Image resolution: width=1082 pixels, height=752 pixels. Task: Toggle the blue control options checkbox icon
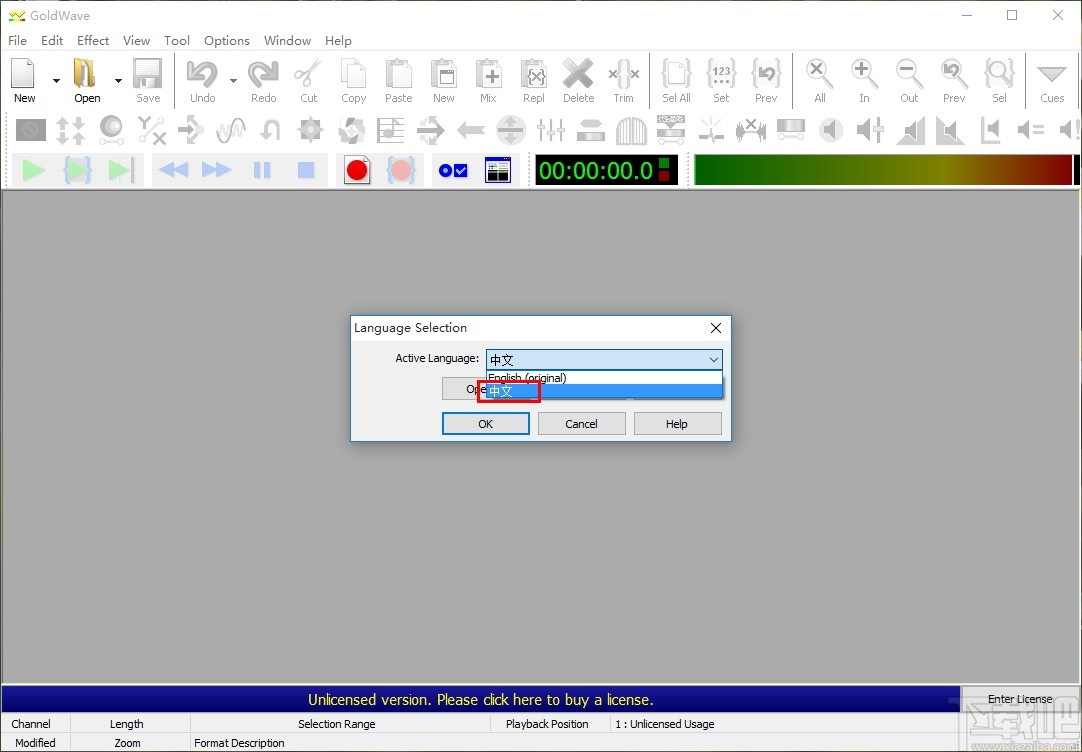453,170
